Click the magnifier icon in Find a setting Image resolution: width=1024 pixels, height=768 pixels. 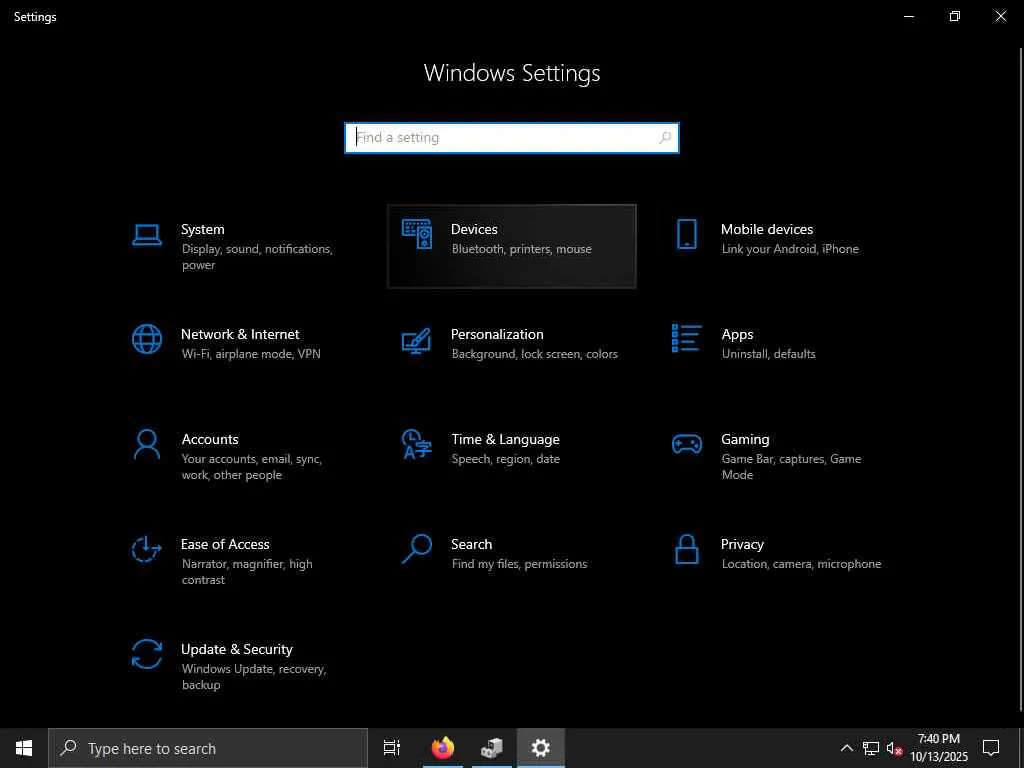pos(665,138)
